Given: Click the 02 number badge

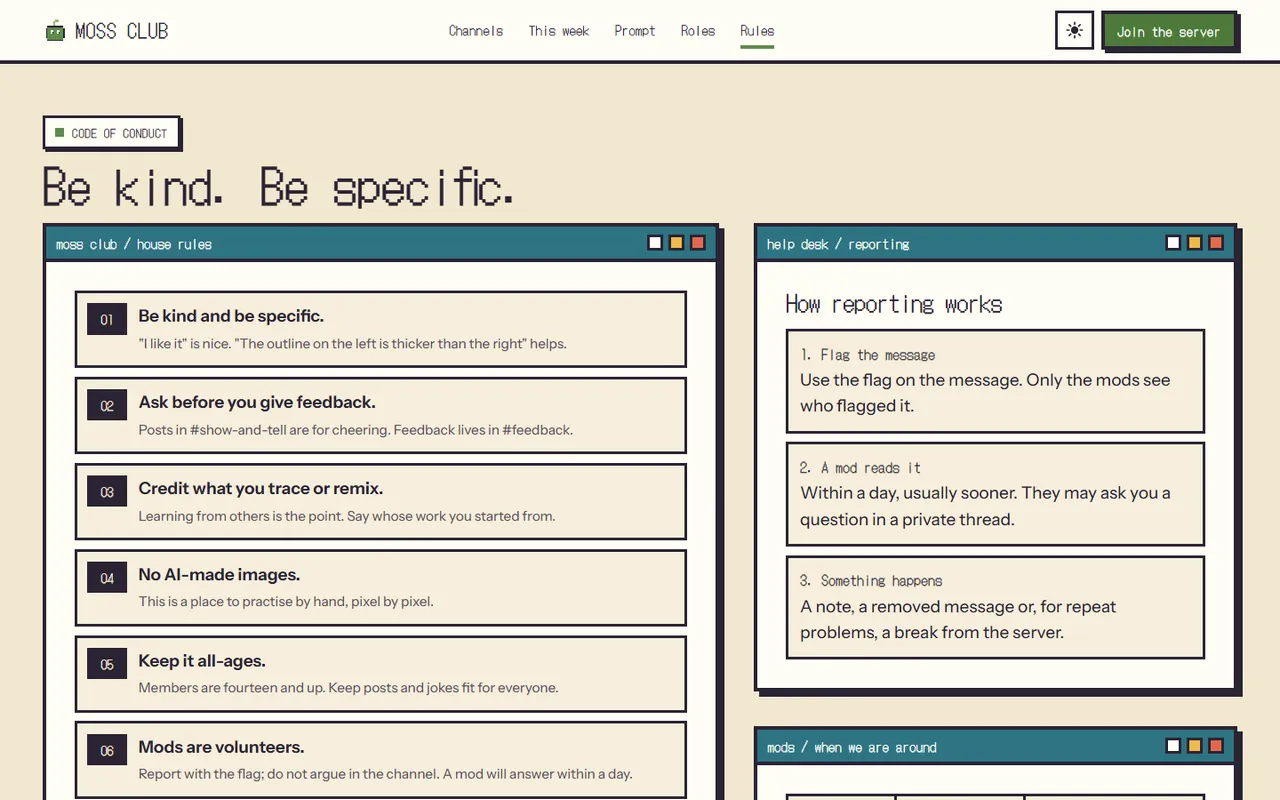Looking at the screenshot, I should coord(107,406).
